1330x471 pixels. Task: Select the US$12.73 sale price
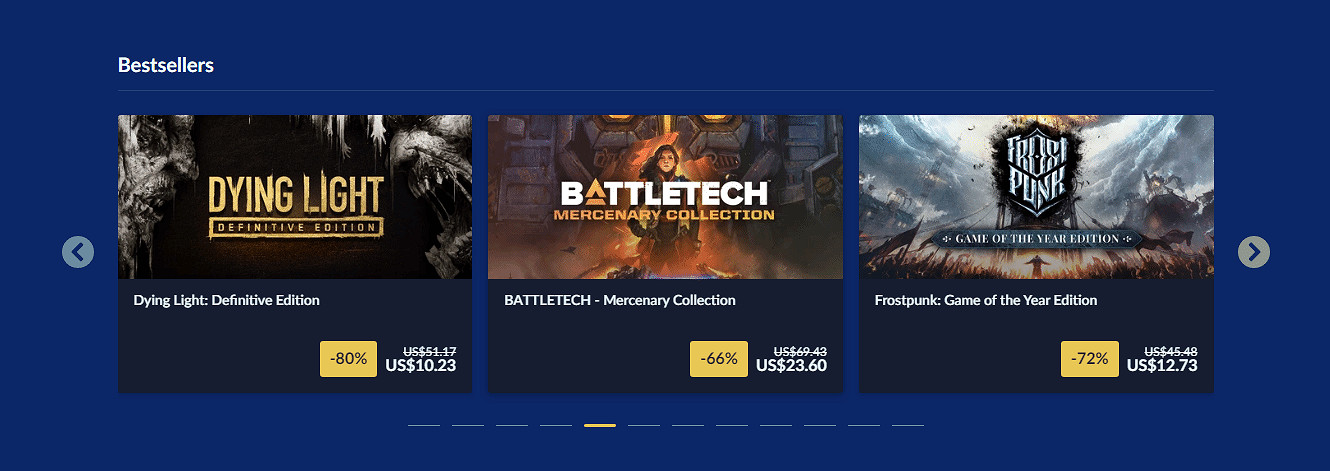(1162, 366)
